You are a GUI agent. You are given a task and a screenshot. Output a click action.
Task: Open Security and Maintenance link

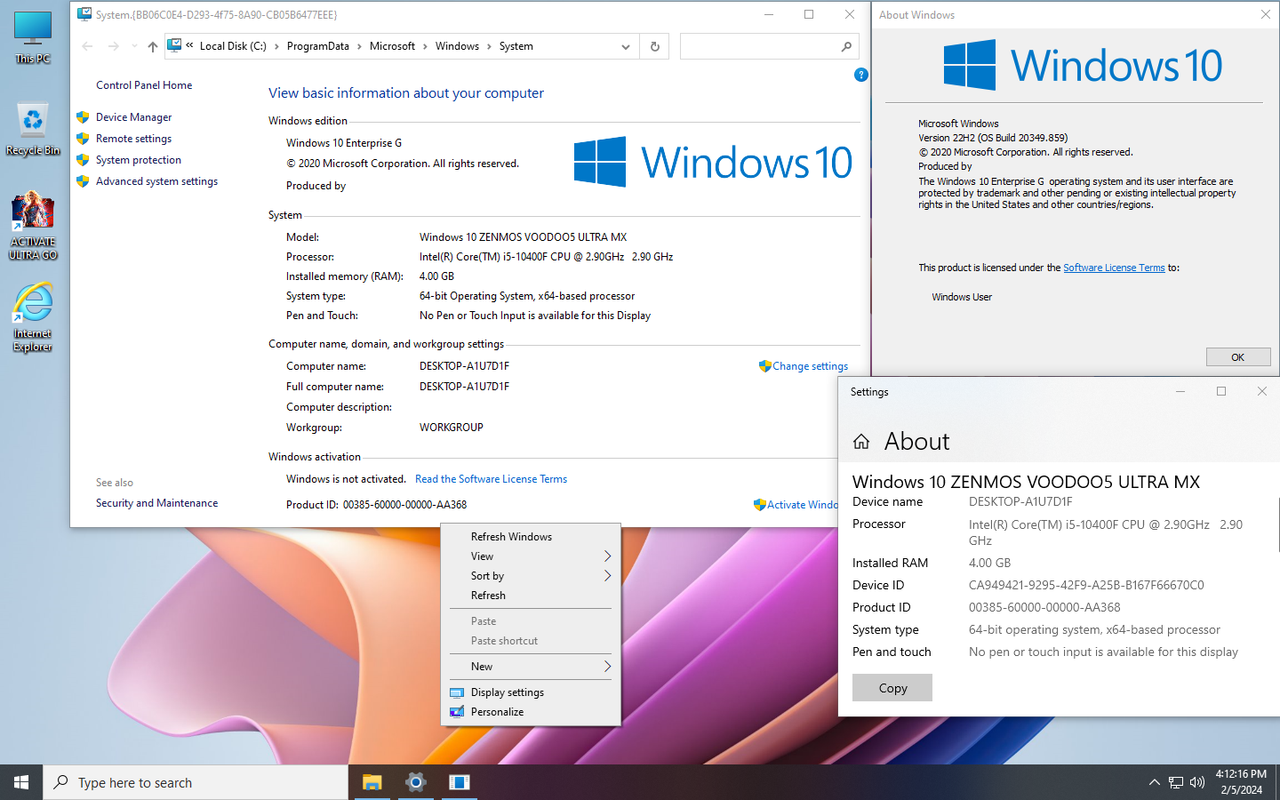(x=157, y=503)
